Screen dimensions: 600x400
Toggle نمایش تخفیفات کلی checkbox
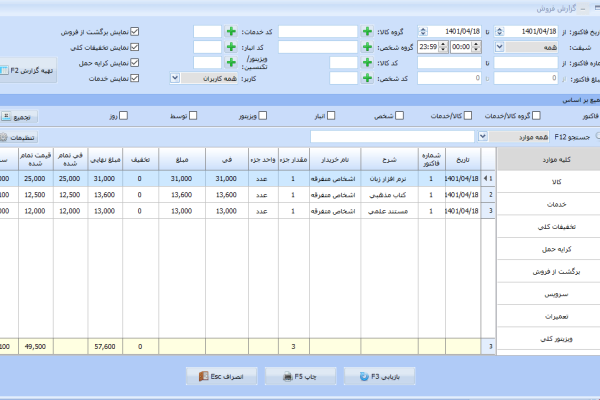point(134,47)
